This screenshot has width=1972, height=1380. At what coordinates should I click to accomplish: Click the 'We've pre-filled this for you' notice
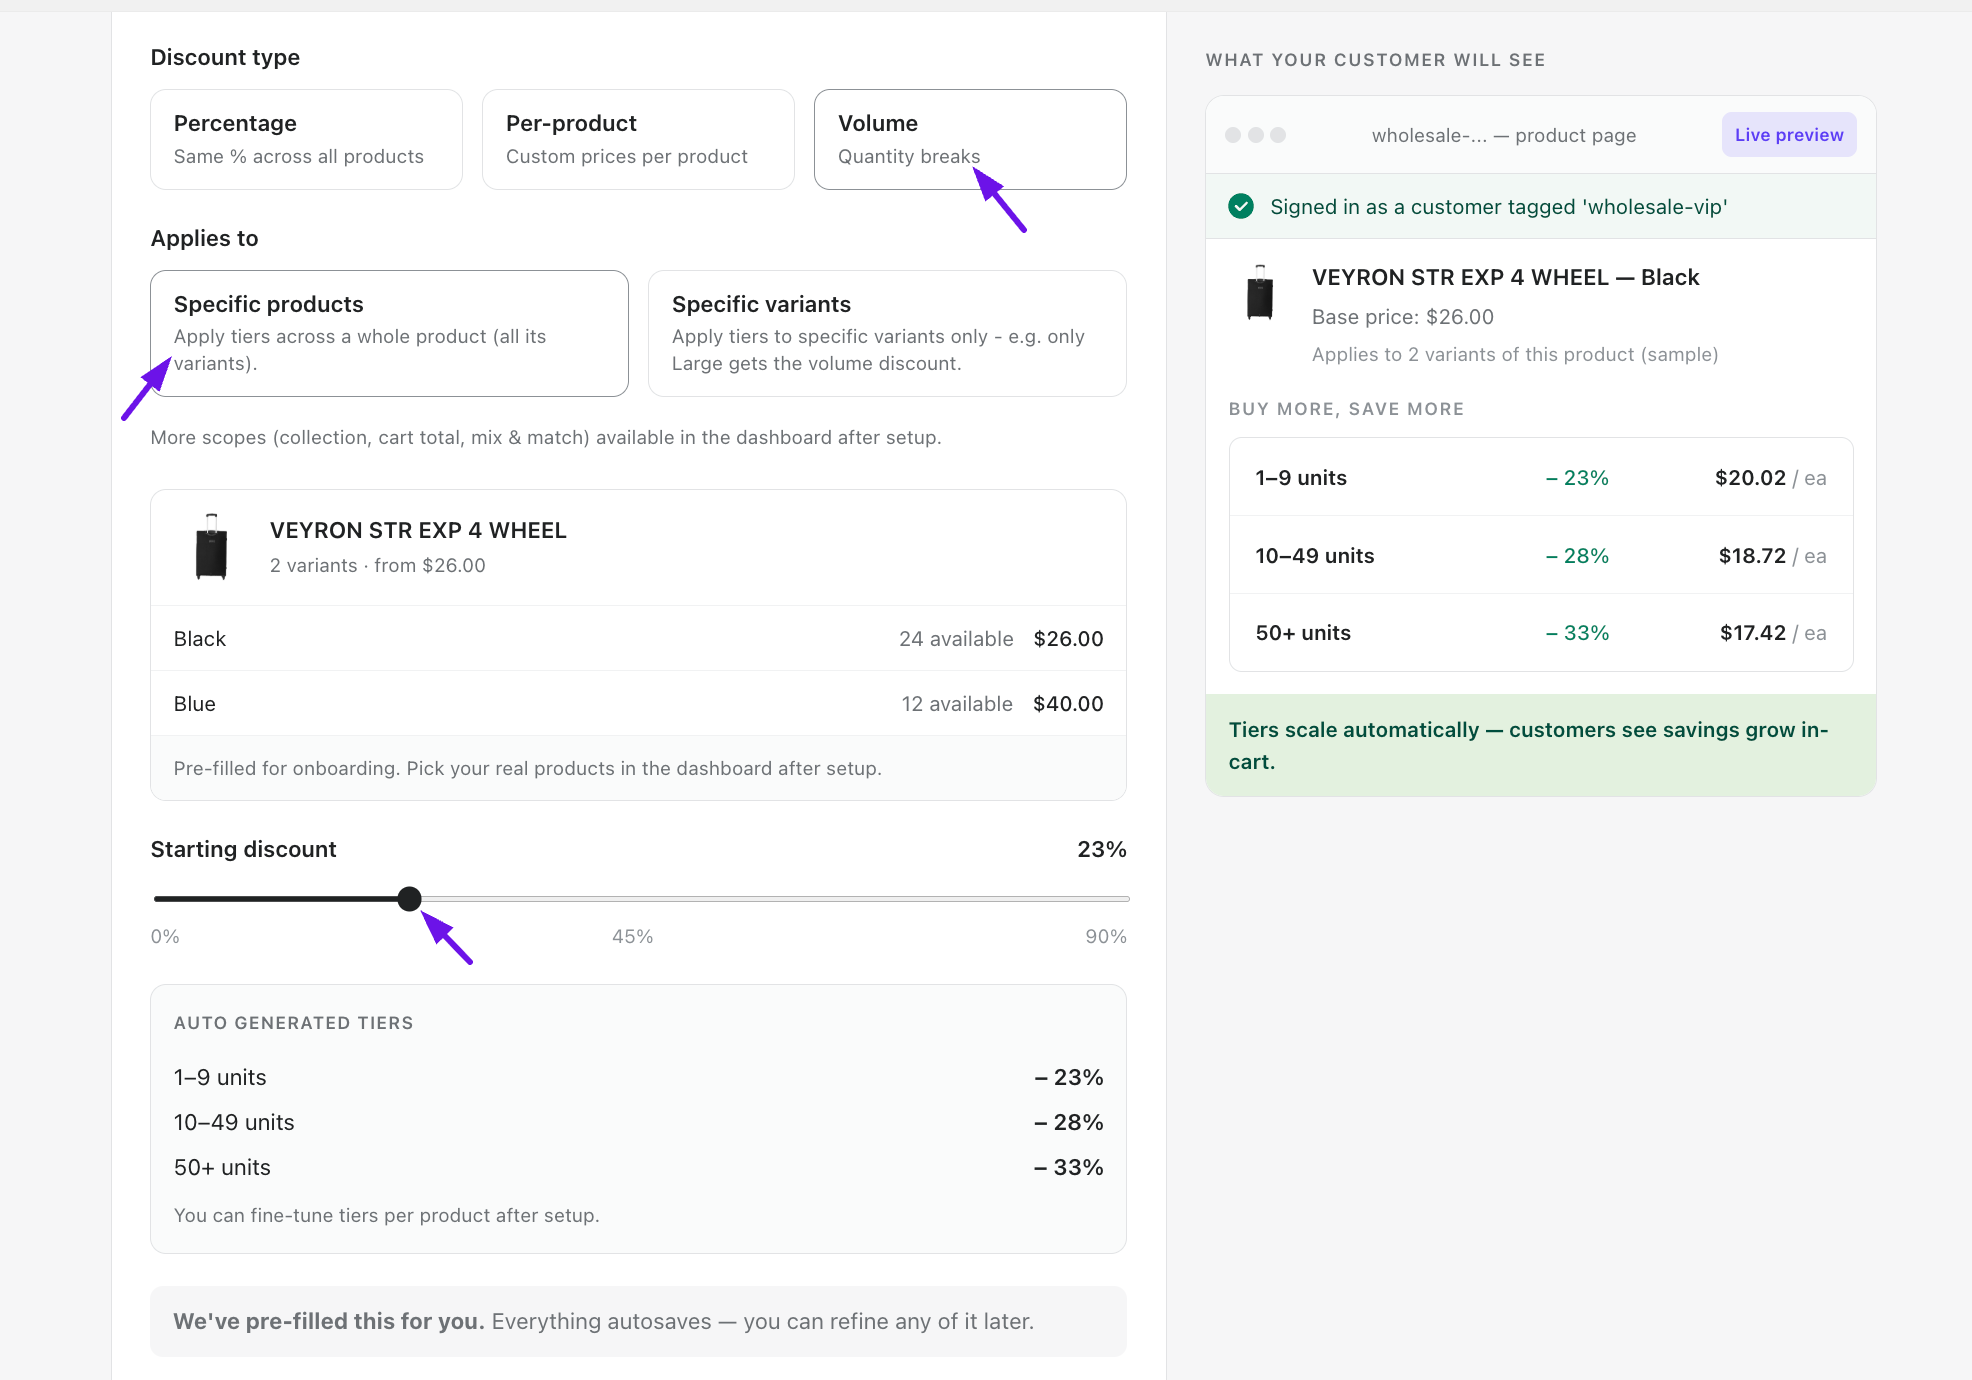click(638, 1321)
